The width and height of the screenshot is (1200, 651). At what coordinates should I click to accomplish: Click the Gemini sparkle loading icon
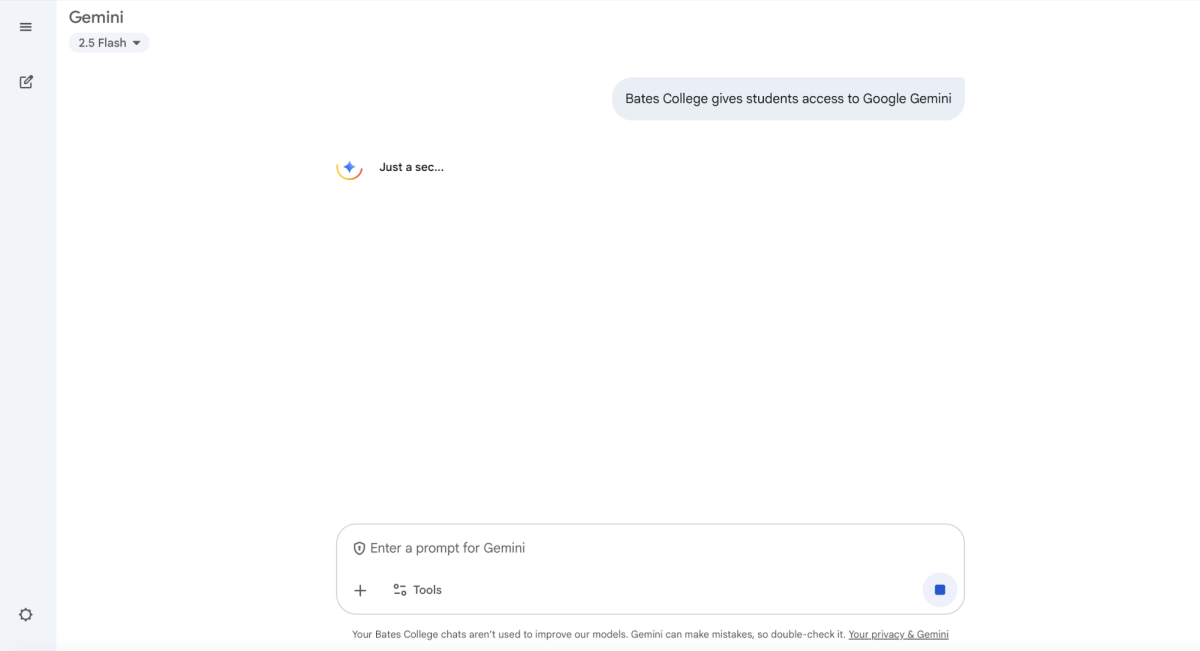[x=349, y=167]
